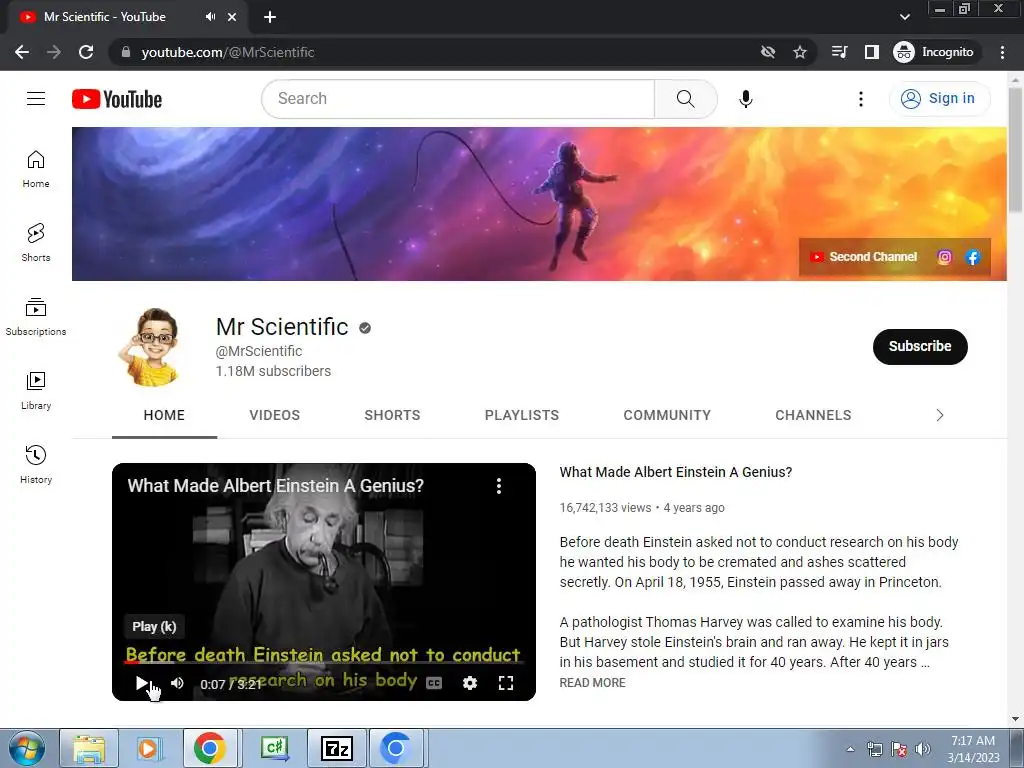Open tab search dropdown chevron
Screen dimensions: 1024x768
904,17
